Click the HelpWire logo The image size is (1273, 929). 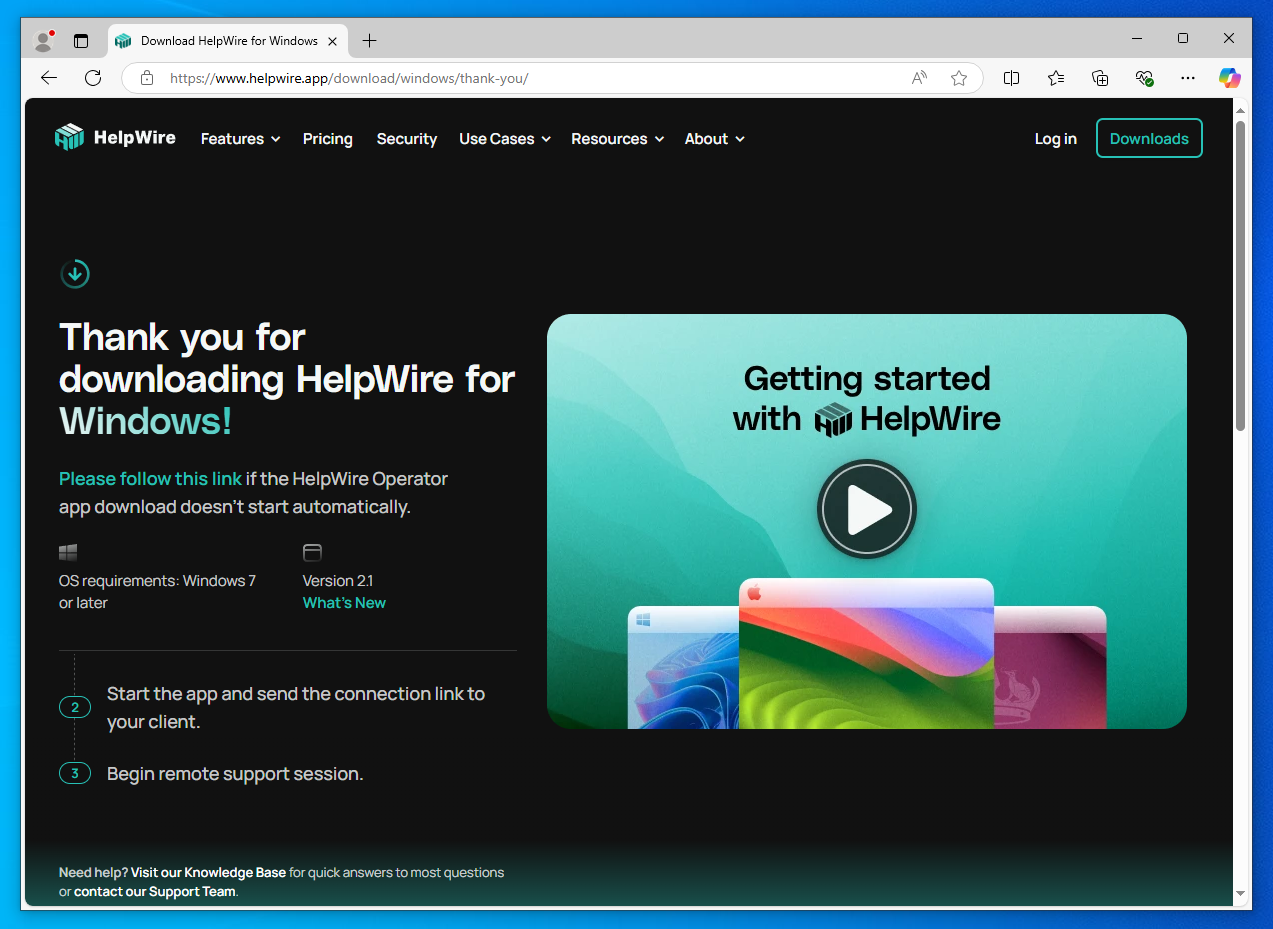[x=115, y=138]
